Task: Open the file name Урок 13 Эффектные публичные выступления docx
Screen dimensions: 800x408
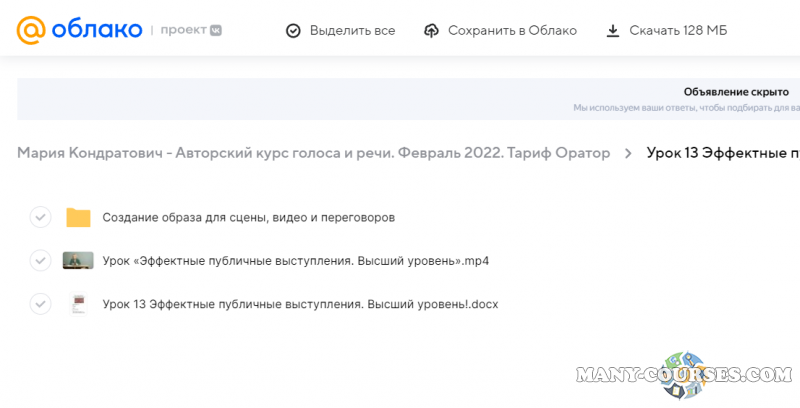Action: point(300,304)
